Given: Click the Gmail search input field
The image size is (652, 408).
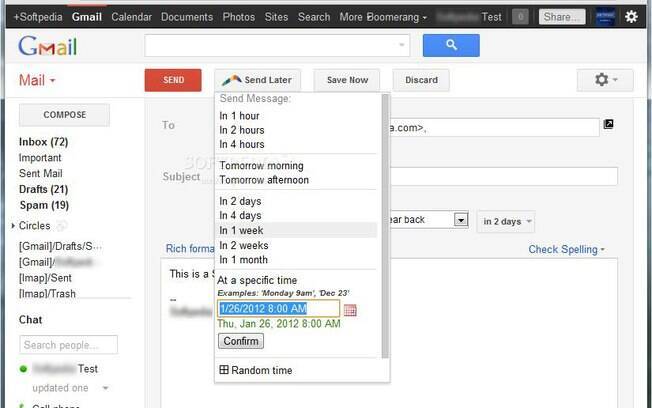Looking at the screenshot, I should [277, 45].
